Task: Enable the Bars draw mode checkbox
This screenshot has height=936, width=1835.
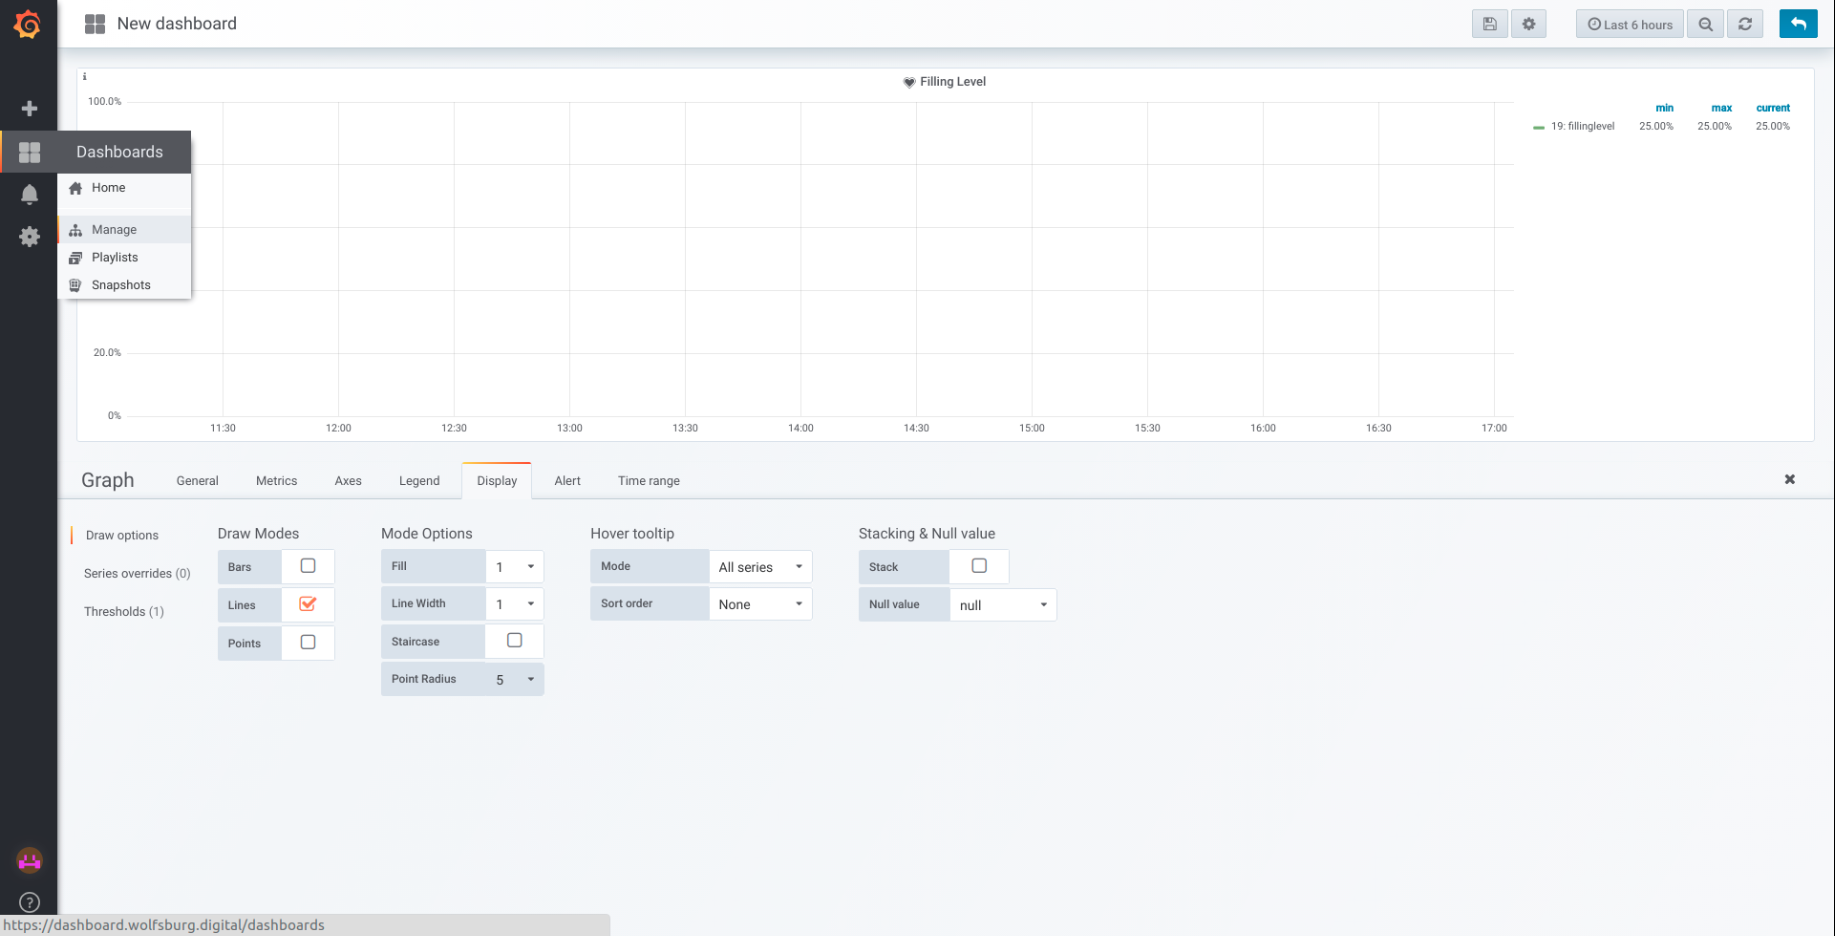Action: click(308, 566)
